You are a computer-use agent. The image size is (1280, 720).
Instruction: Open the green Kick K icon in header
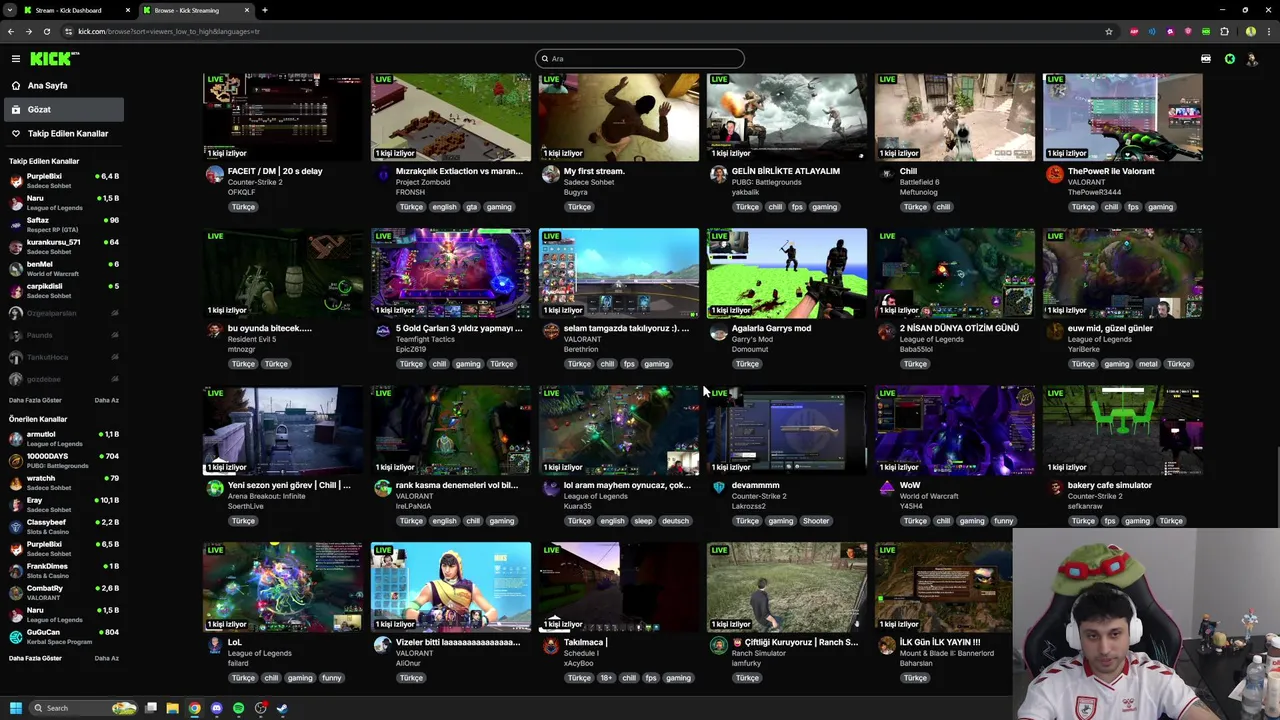coord(1230,59)
